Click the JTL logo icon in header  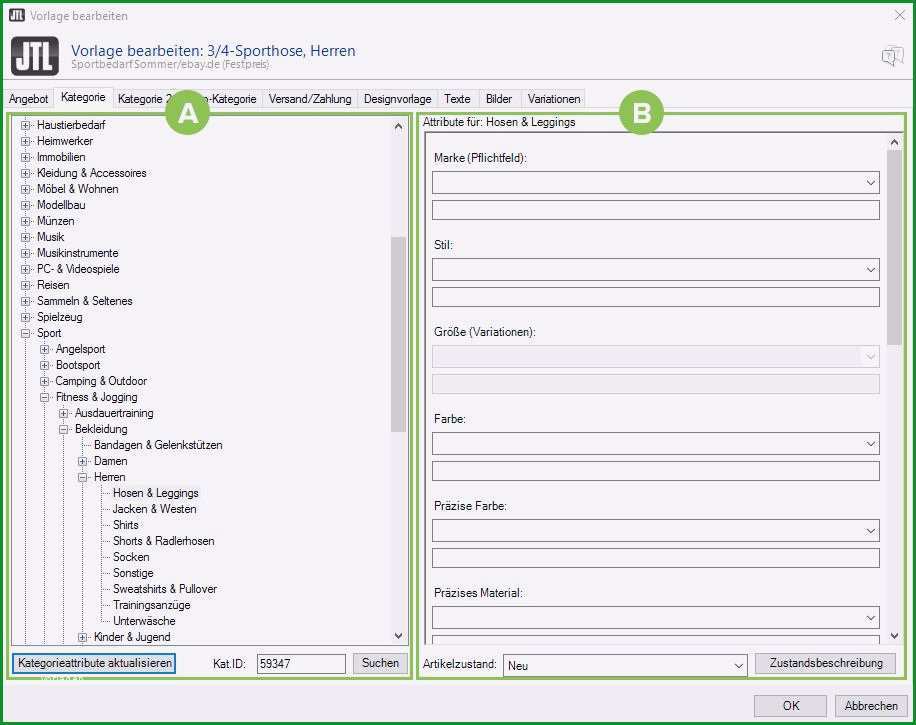point(34,56)
